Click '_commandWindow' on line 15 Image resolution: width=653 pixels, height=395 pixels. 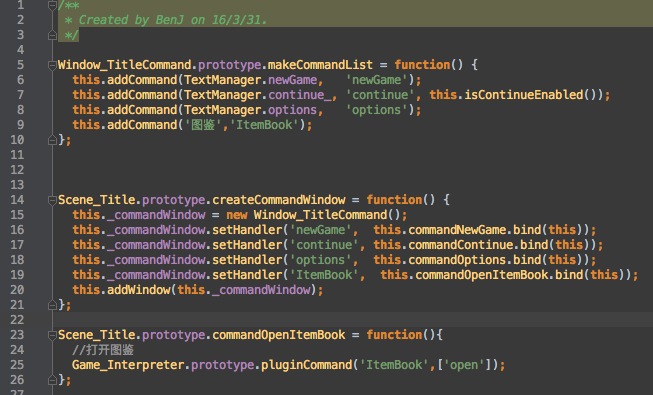point(156,215)
